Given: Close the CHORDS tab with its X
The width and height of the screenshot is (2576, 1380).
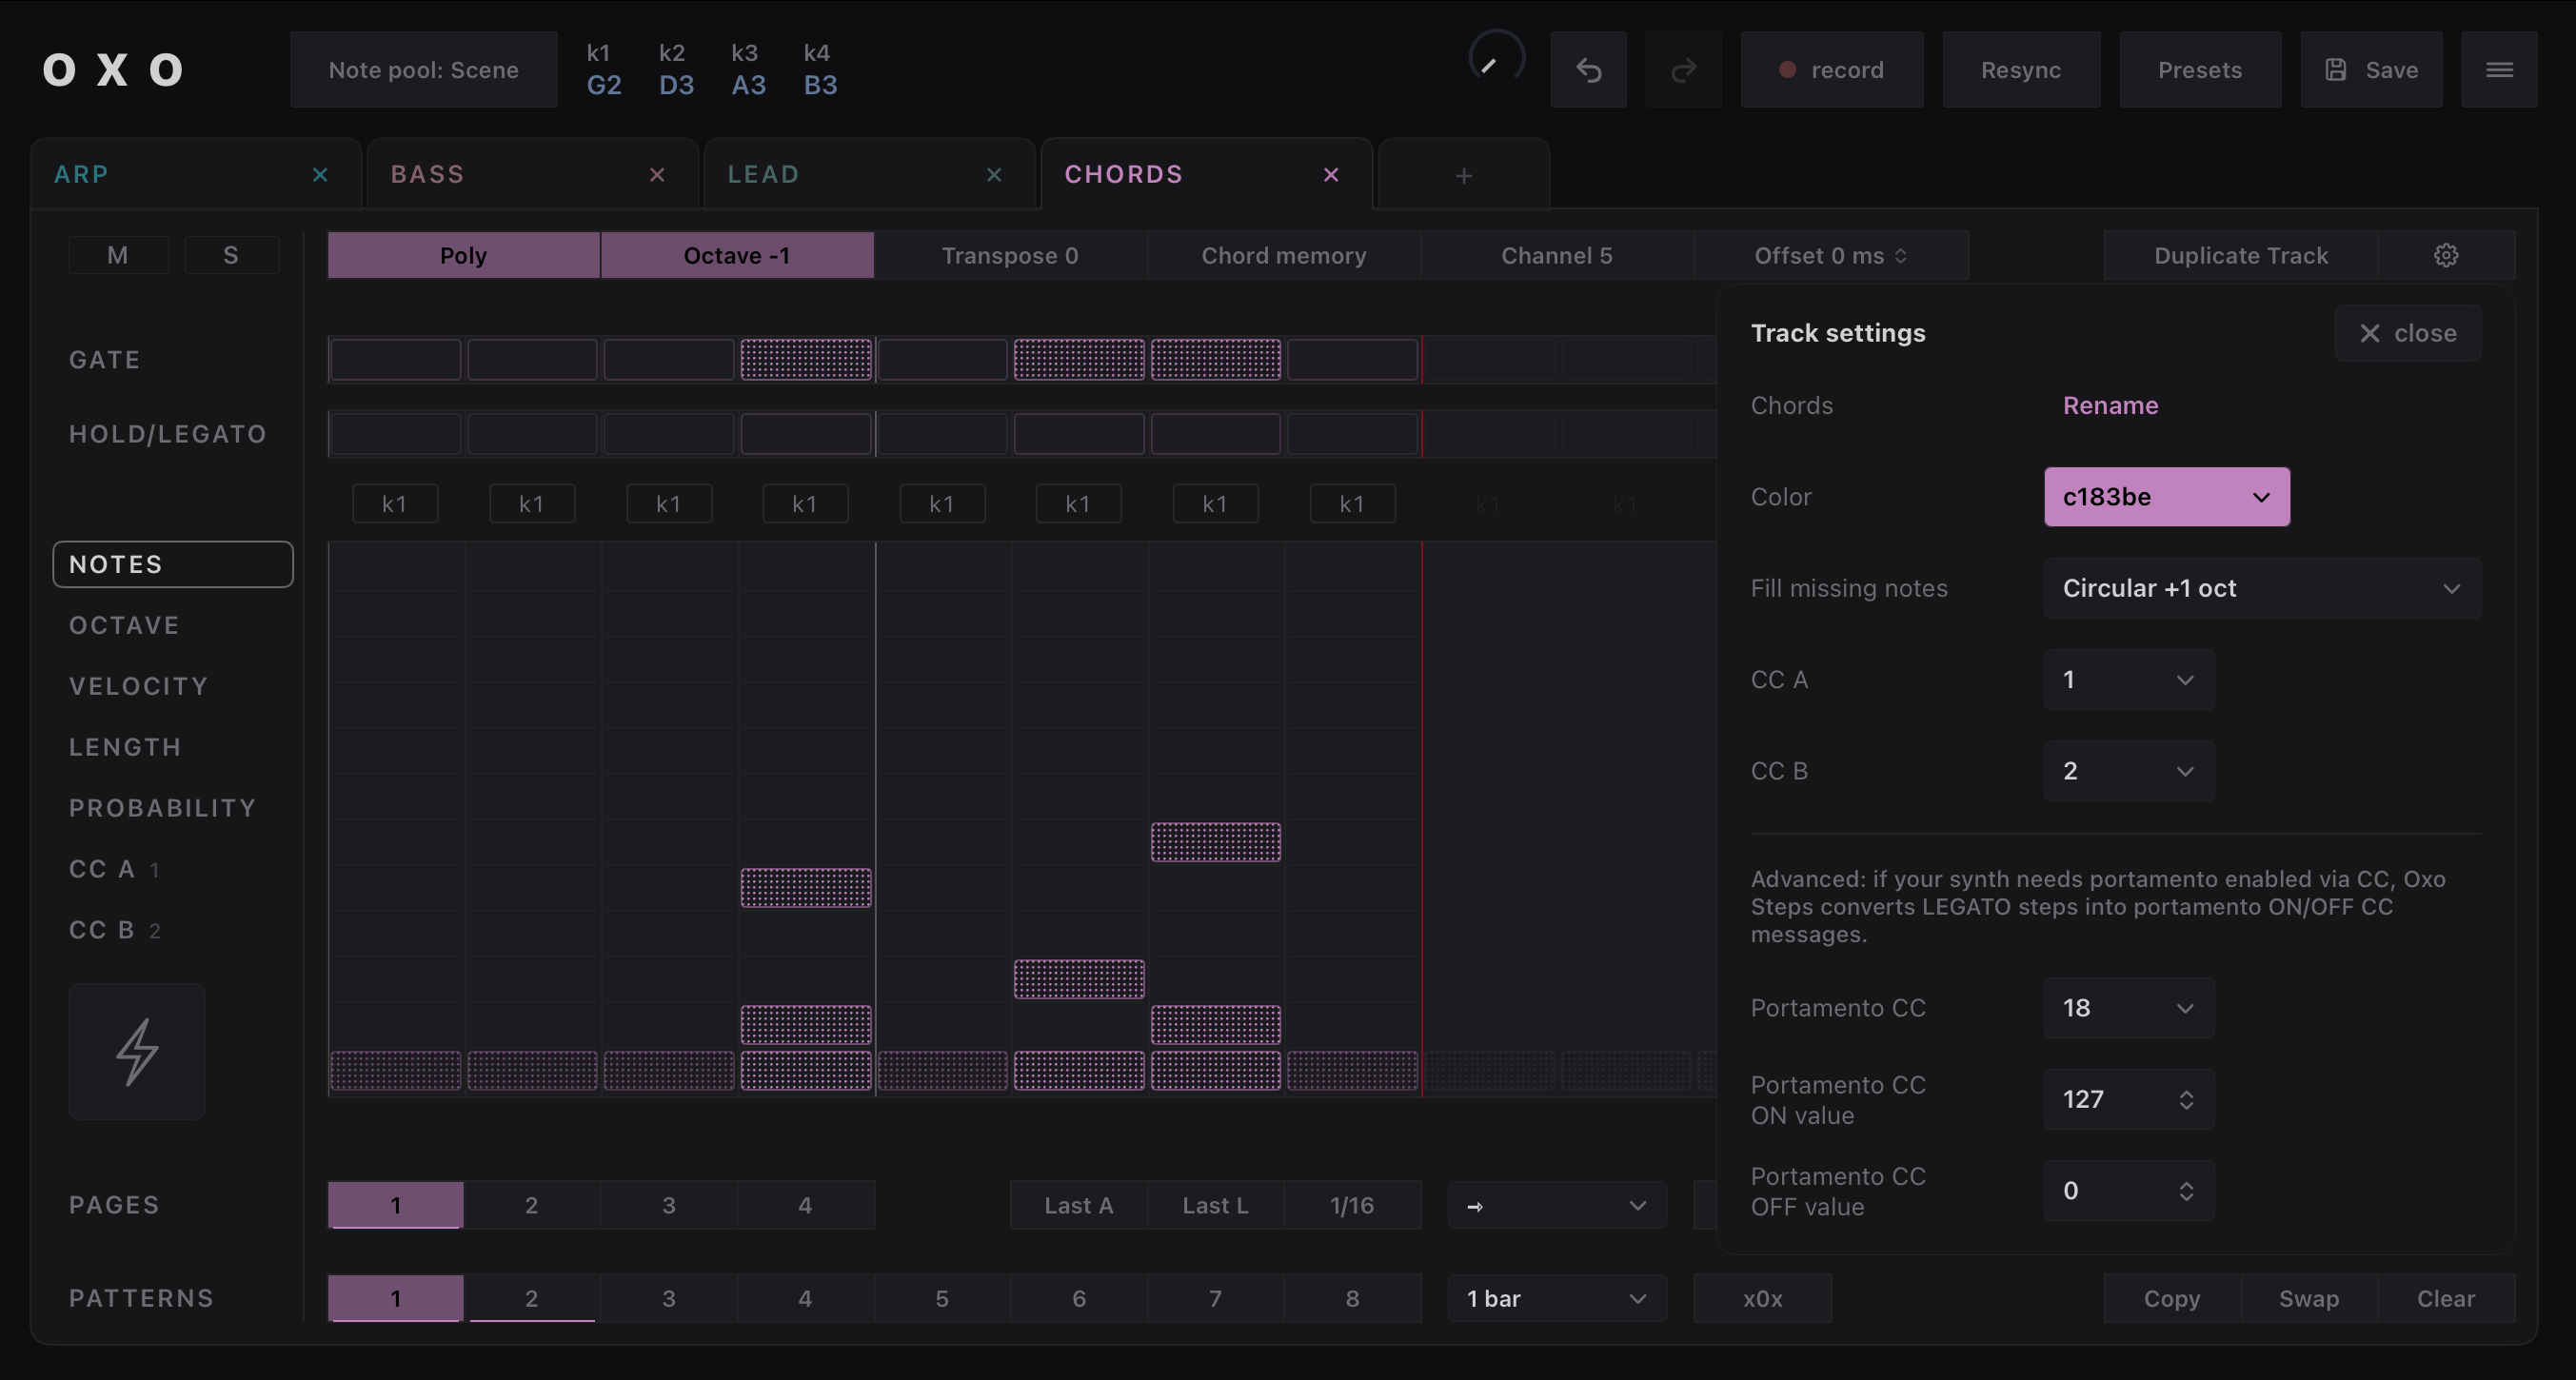Looking at the screenshot, I should pos(1331,175).
